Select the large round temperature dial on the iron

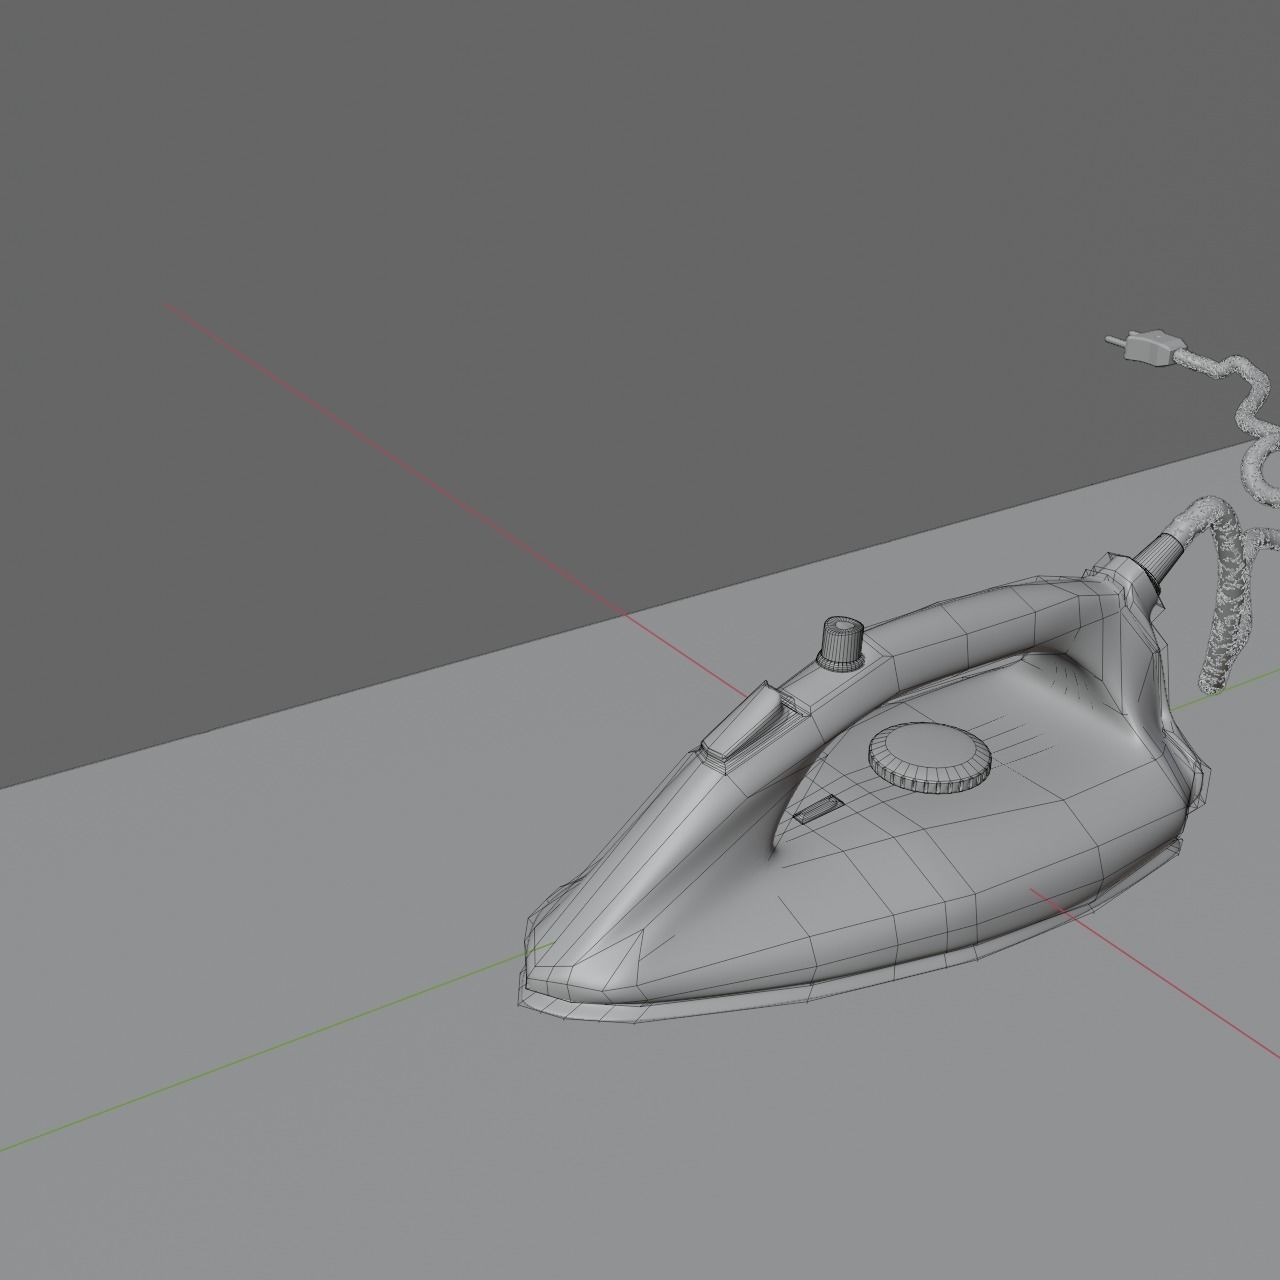(930, 760)
